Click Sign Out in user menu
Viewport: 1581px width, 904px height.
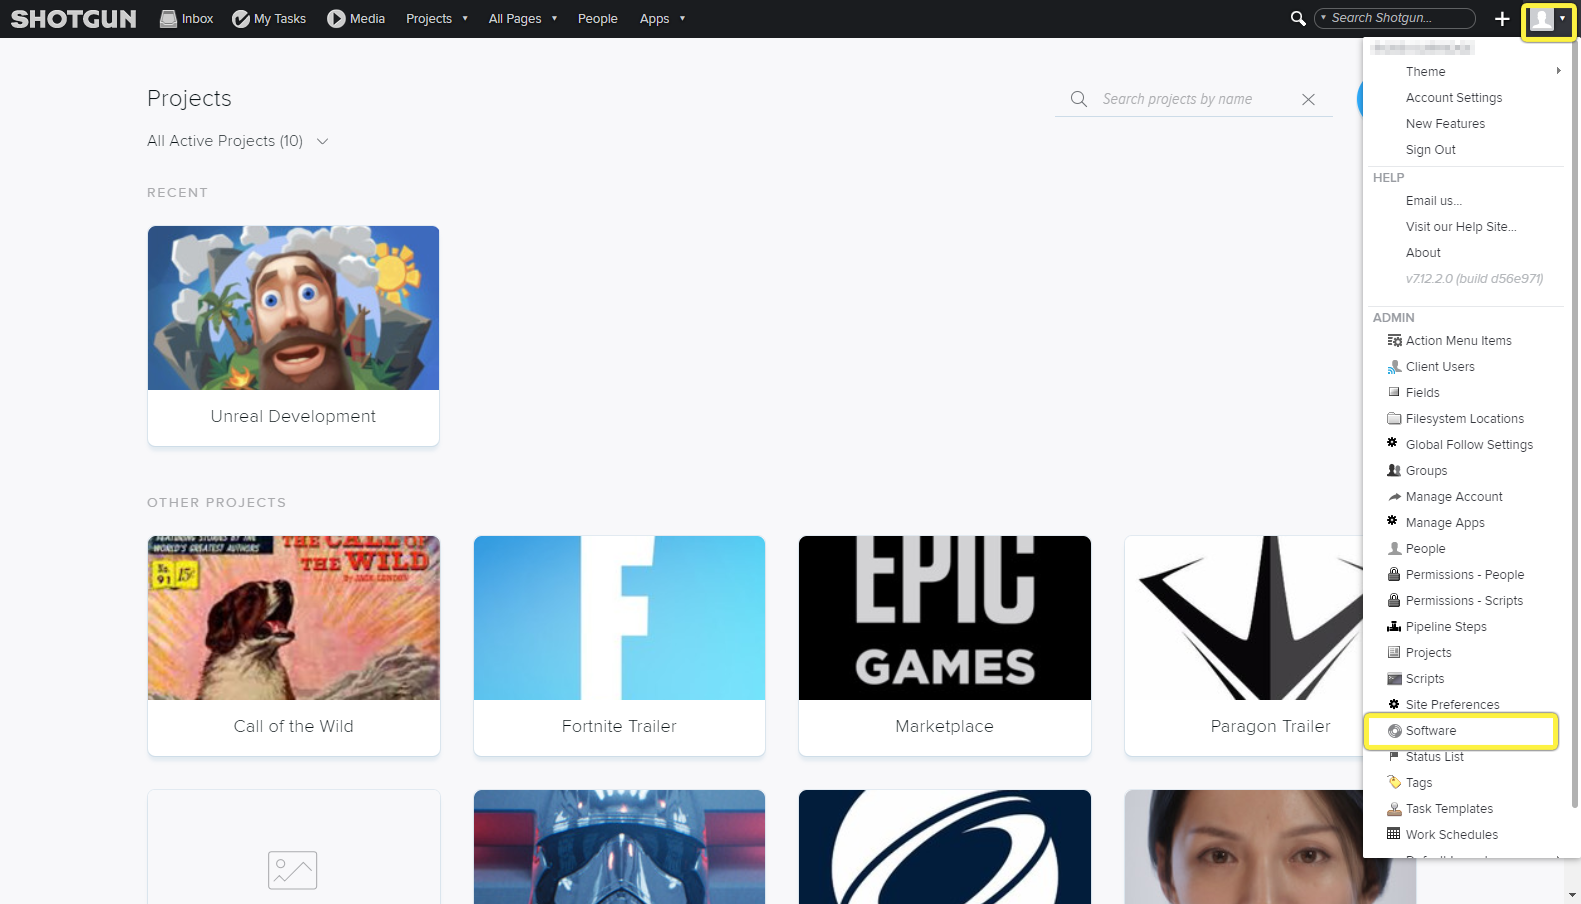pos(1430,150)
